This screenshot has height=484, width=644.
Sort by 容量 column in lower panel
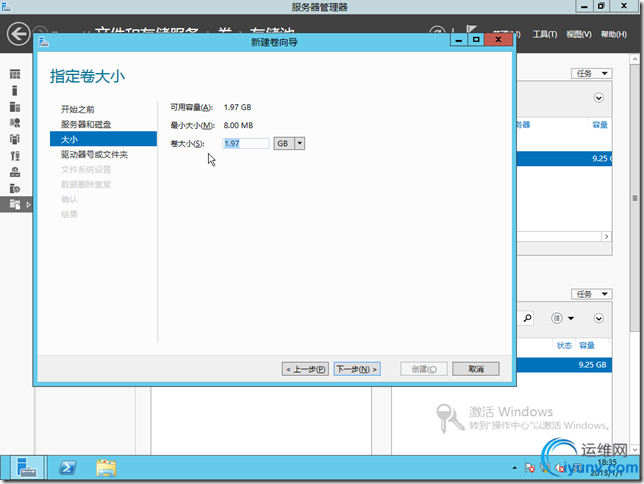click(x=586, y=345)
